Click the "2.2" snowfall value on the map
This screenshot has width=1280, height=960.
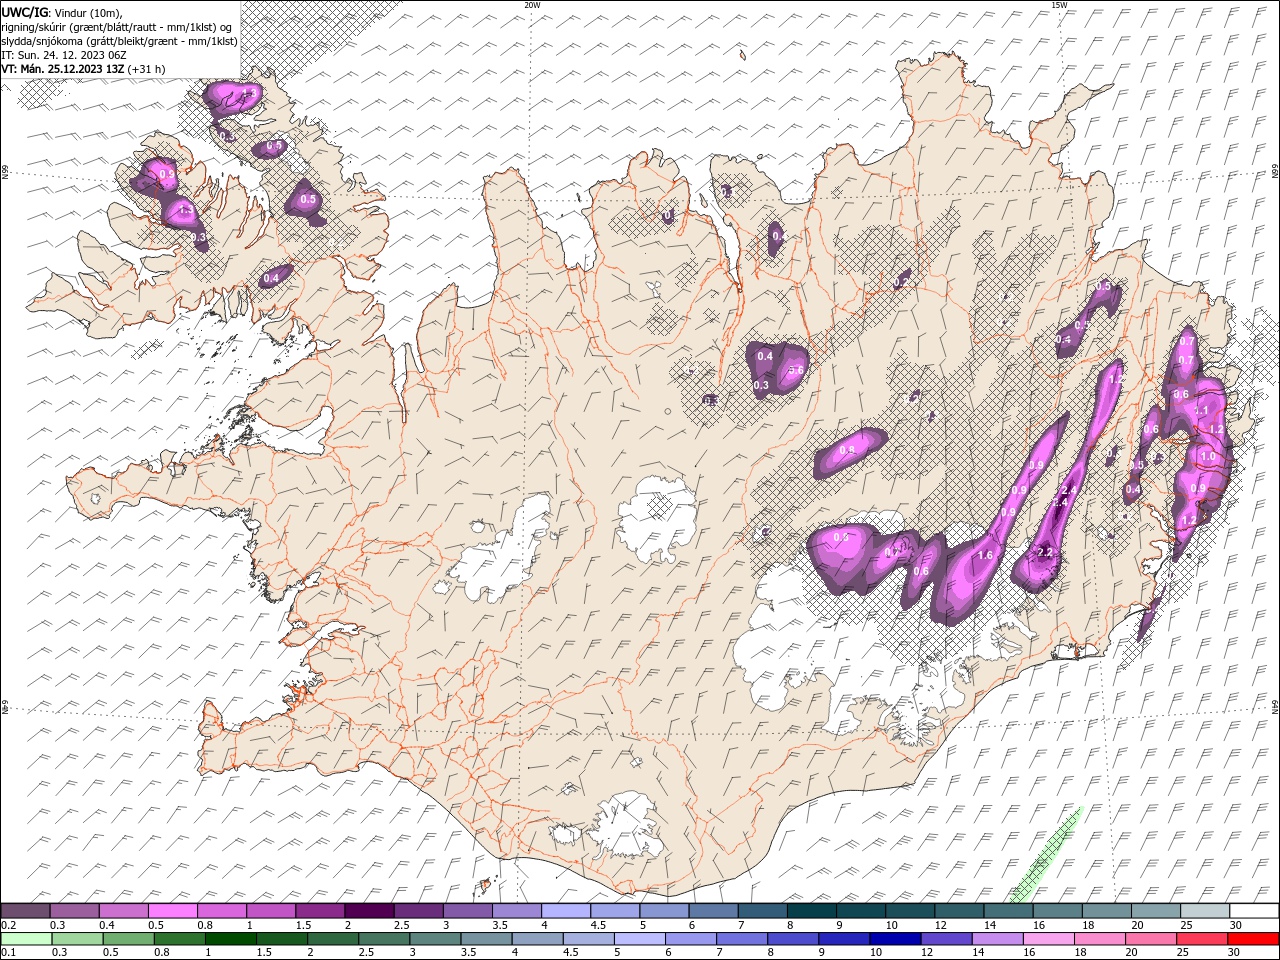point(1046,552)
